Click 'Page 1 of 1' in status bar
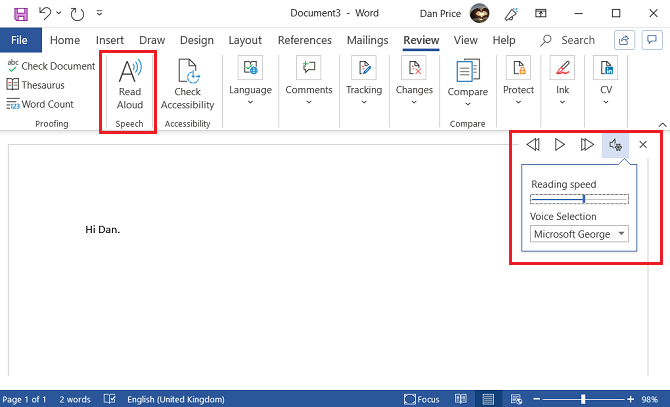 (24, 399)
